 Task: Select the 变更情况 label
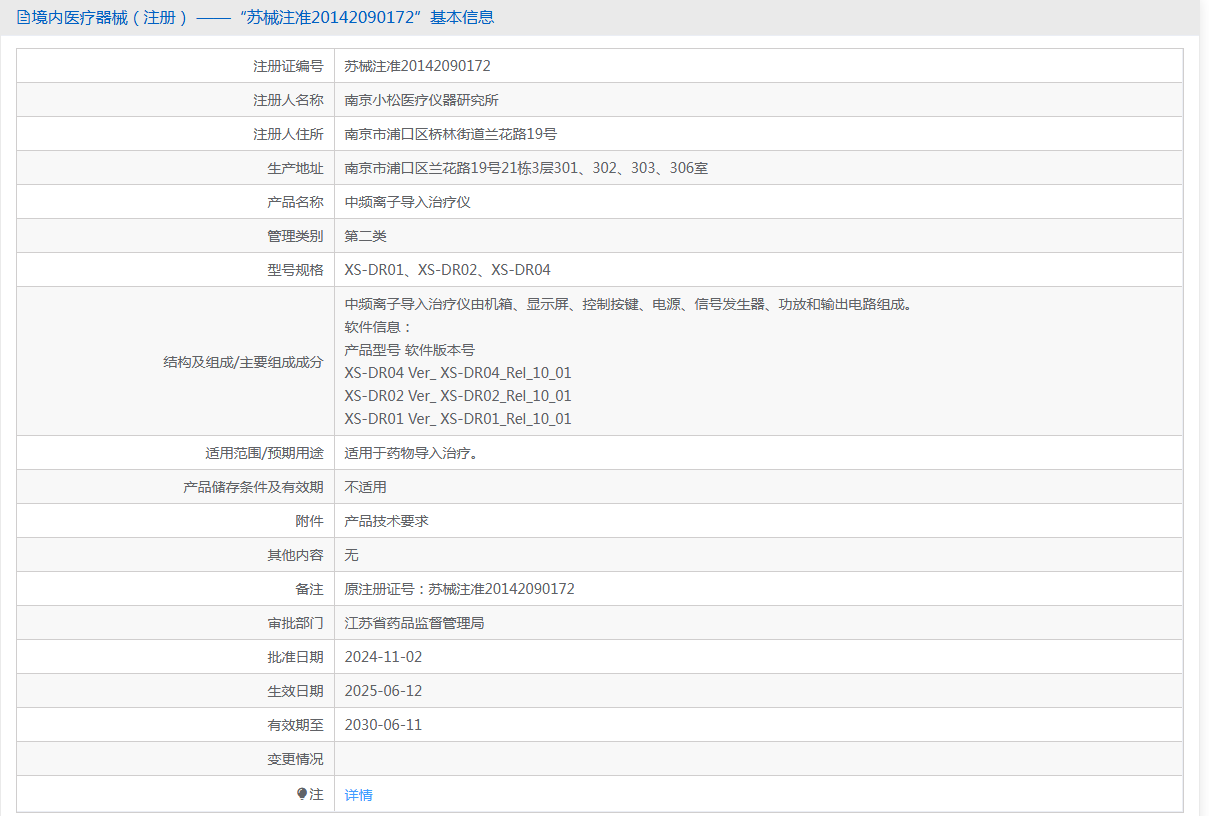pyautogui.click(x=295, y=759)
